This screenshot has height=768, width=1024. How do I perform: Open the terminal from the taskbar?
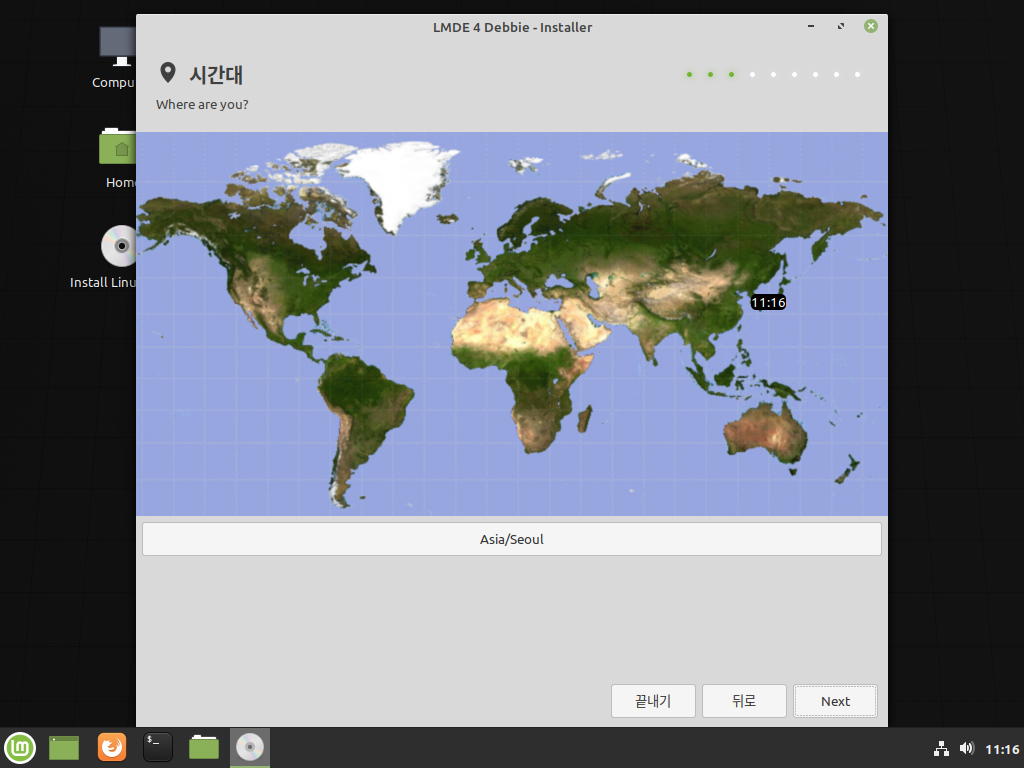click(x=158, y=747)
